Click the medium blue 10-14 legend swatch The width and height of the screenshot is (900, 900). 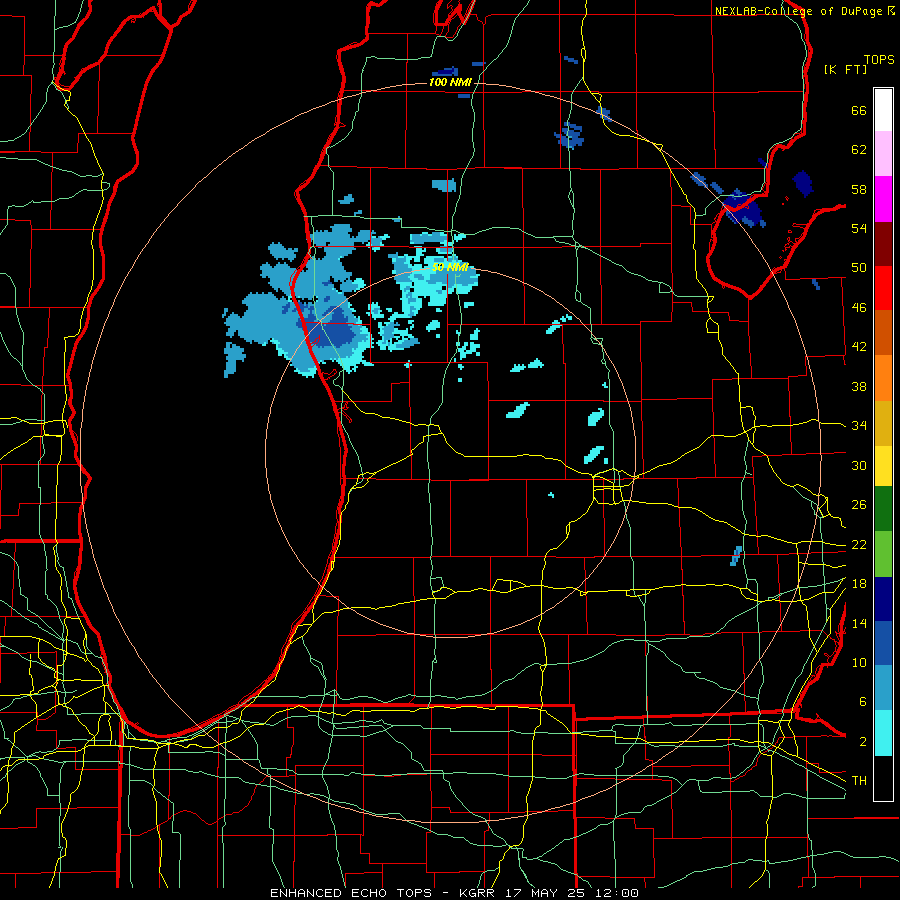point(883,643)
